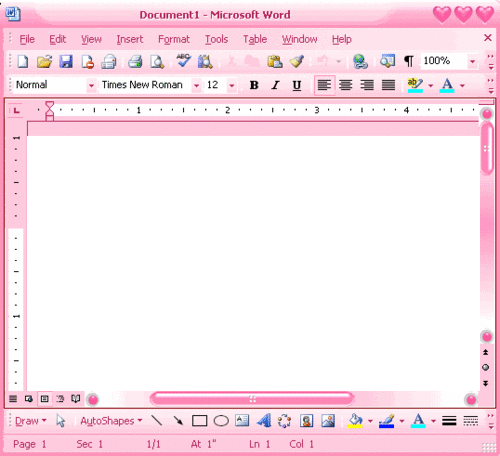Toggle Italic formatting
Viewport: 500px width, 456px height.
(275, 85)
